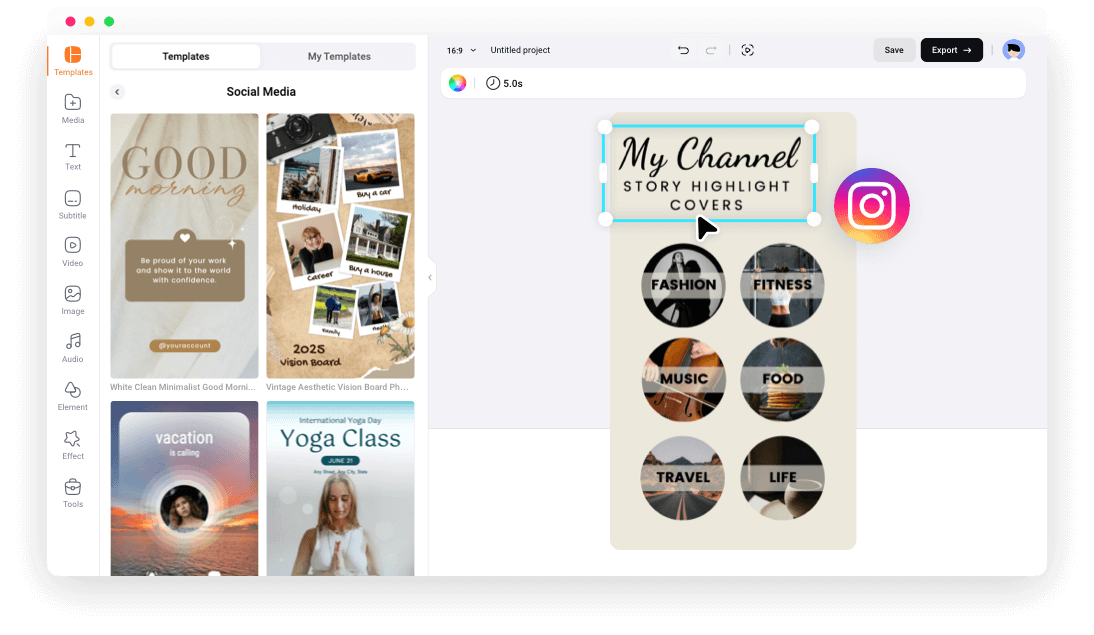Image resolution: width=1094 pixels, height=635 pixels.
Task: Open the Video panel icon
Action: [73, 245]
